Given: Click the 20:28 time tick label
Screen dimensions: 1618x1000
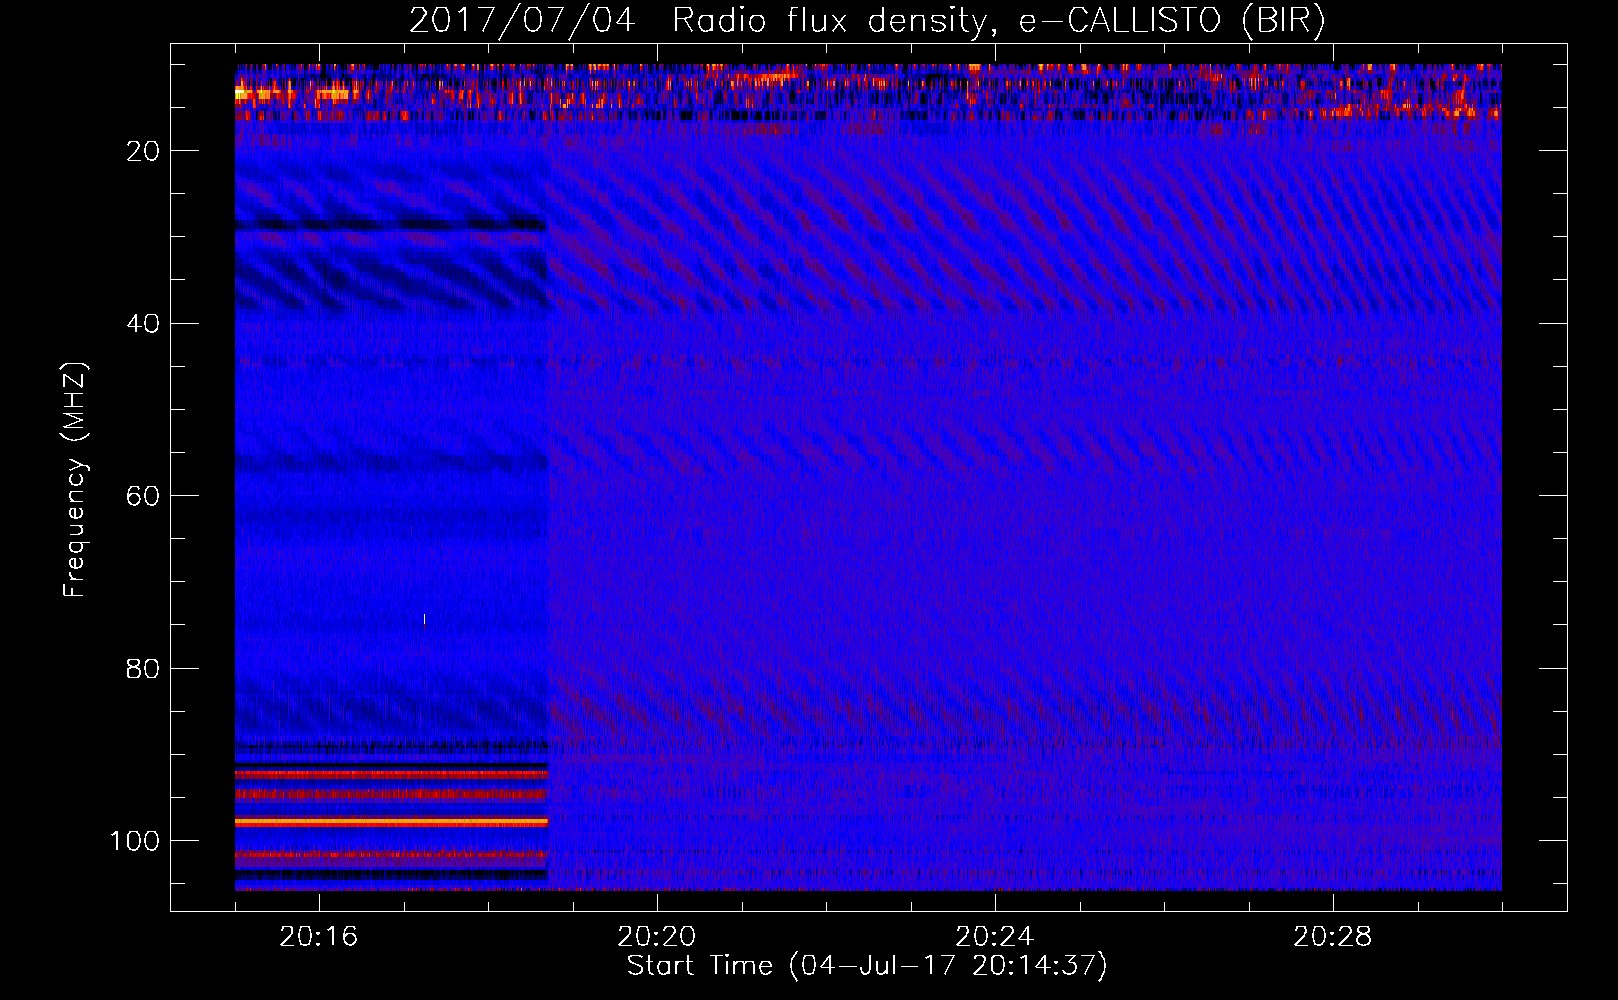Looking at the screenshot, I should pos(1333,937).
